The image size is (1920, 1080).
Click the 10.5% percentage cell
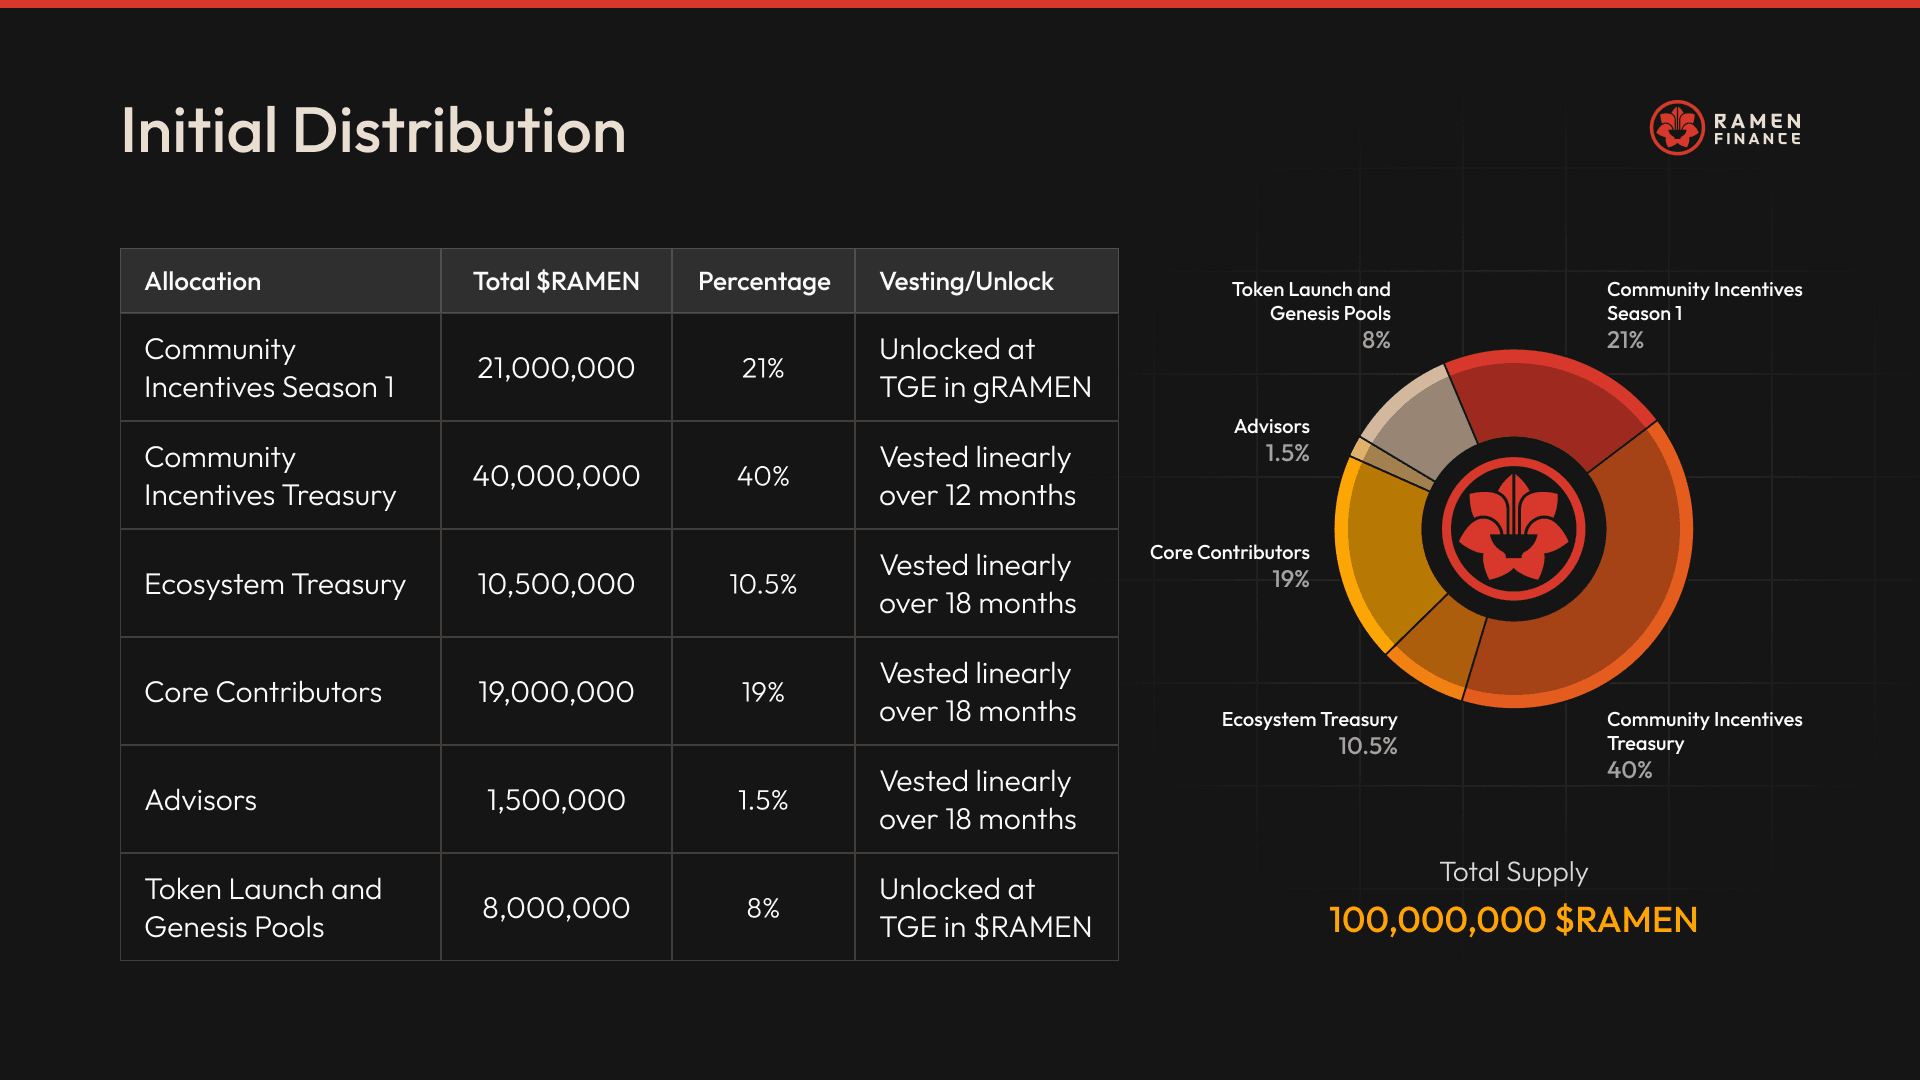tap(763, 584)
